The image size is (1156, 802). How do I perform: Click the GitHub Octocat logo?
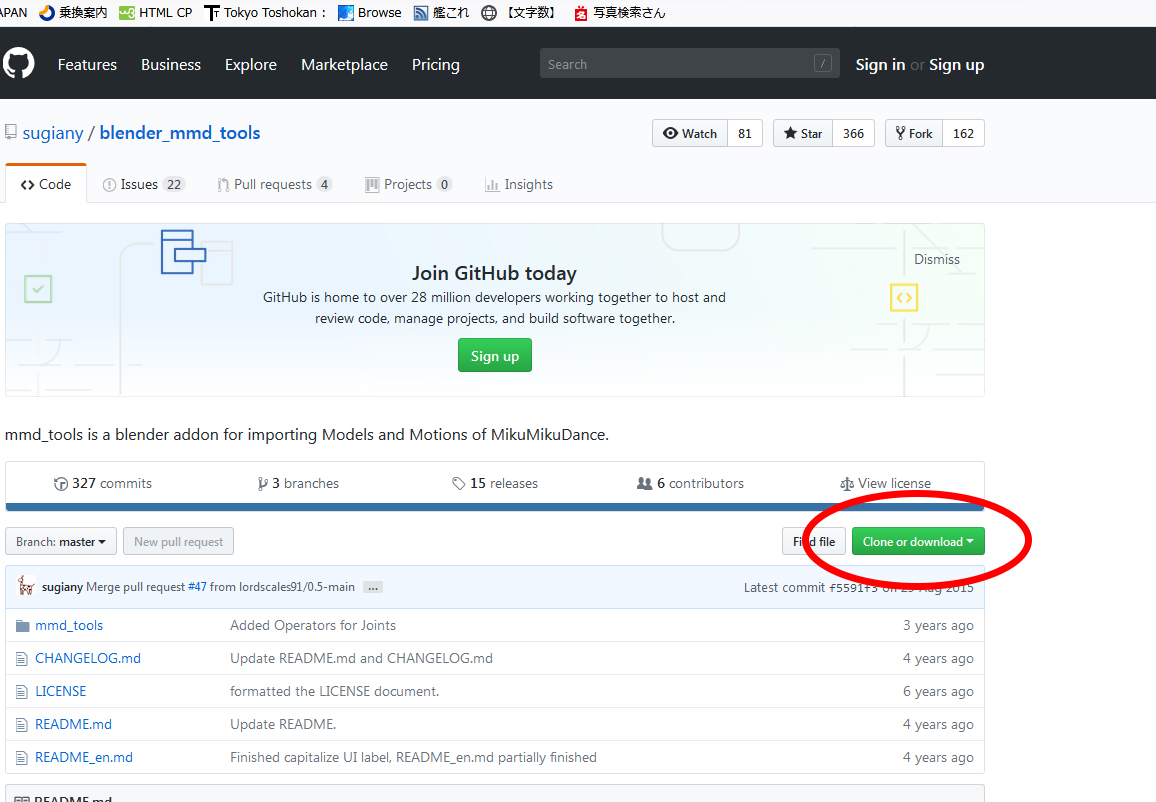(18, 64)
